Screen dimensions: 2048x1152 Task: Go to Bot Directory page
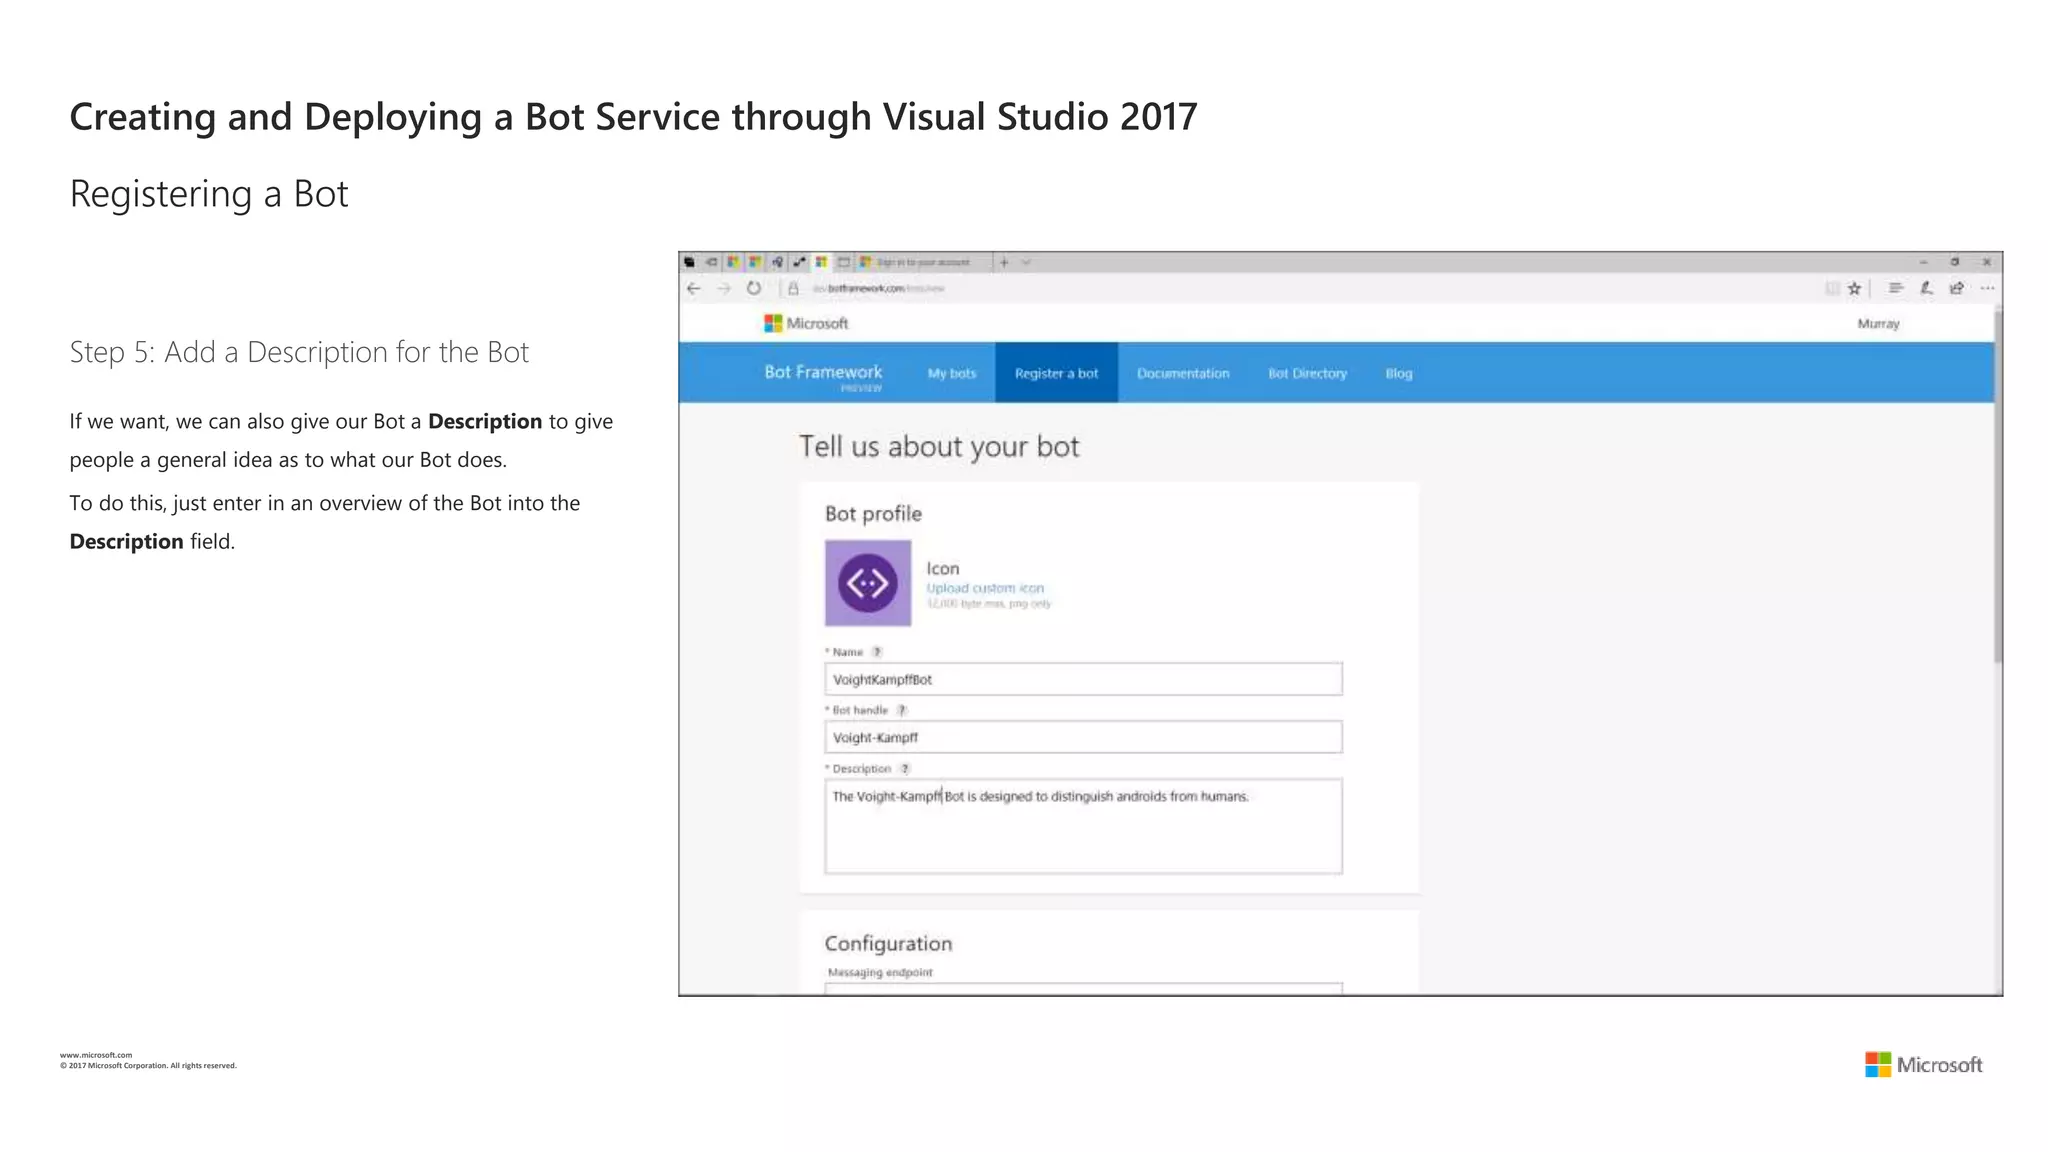pyautogui.click(x=1307, y=373)
